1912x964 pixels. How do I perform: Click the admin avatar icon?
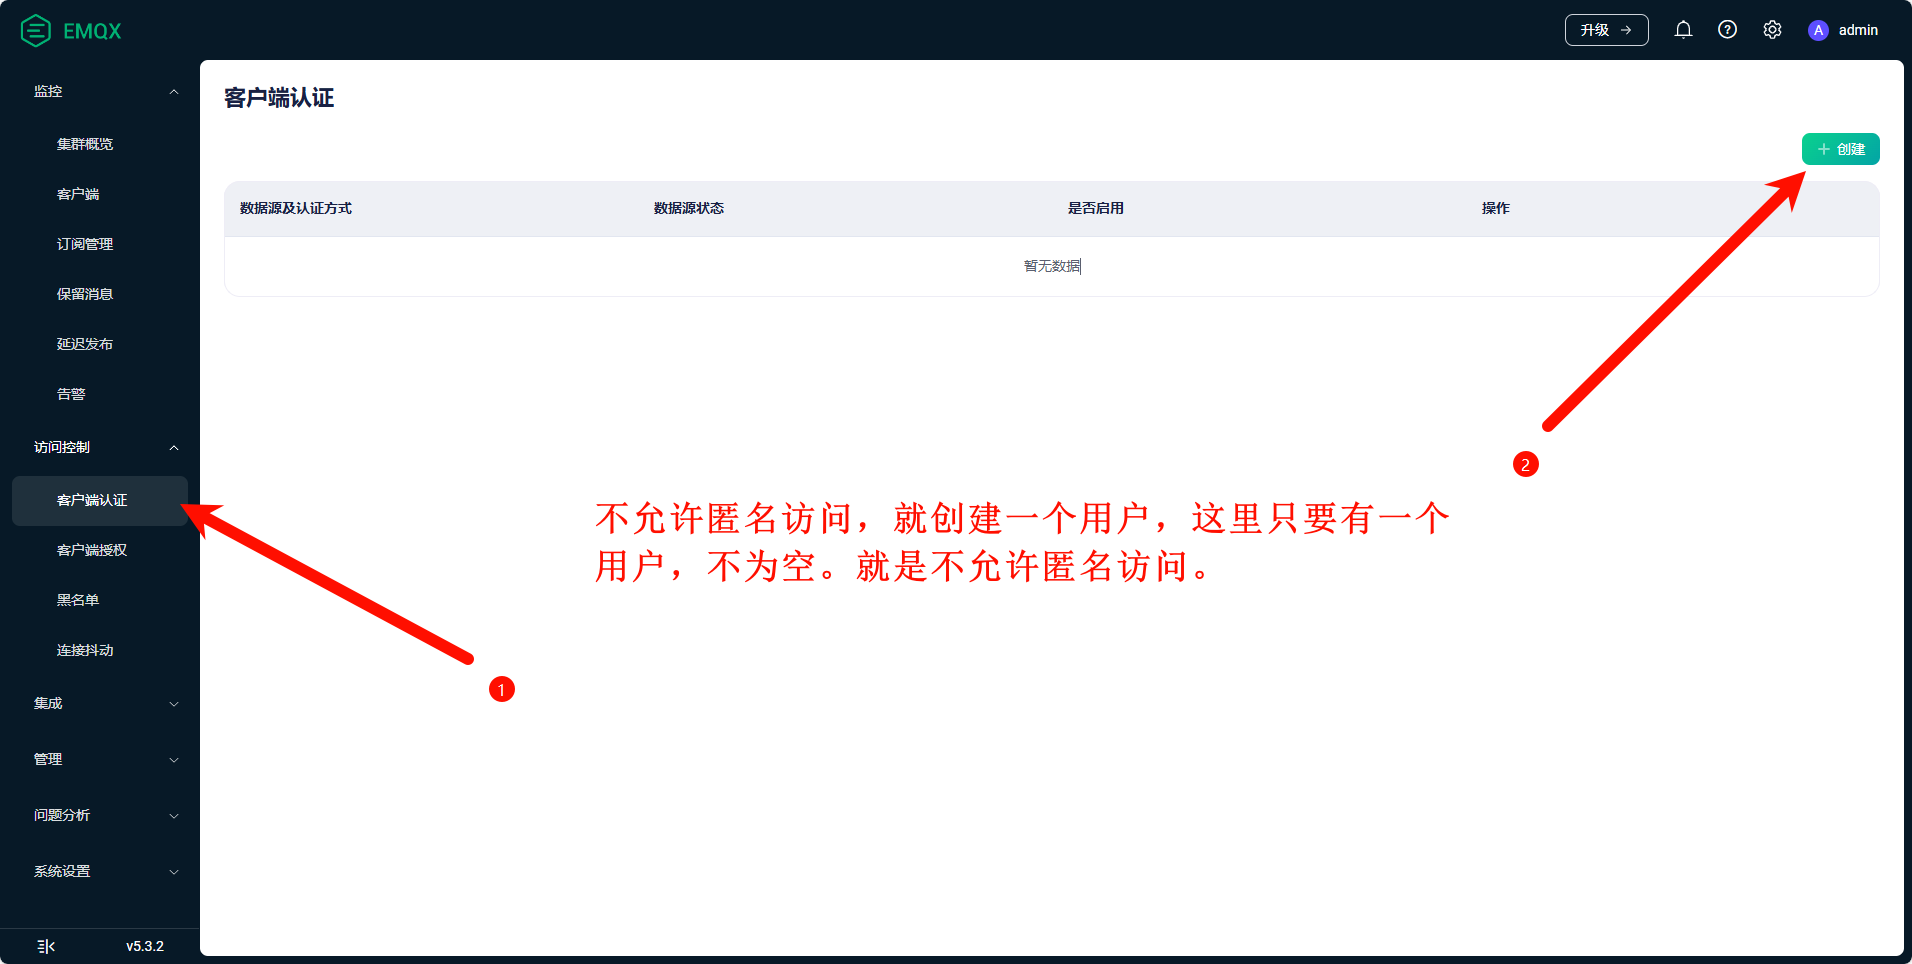[x=1818, y=30]
